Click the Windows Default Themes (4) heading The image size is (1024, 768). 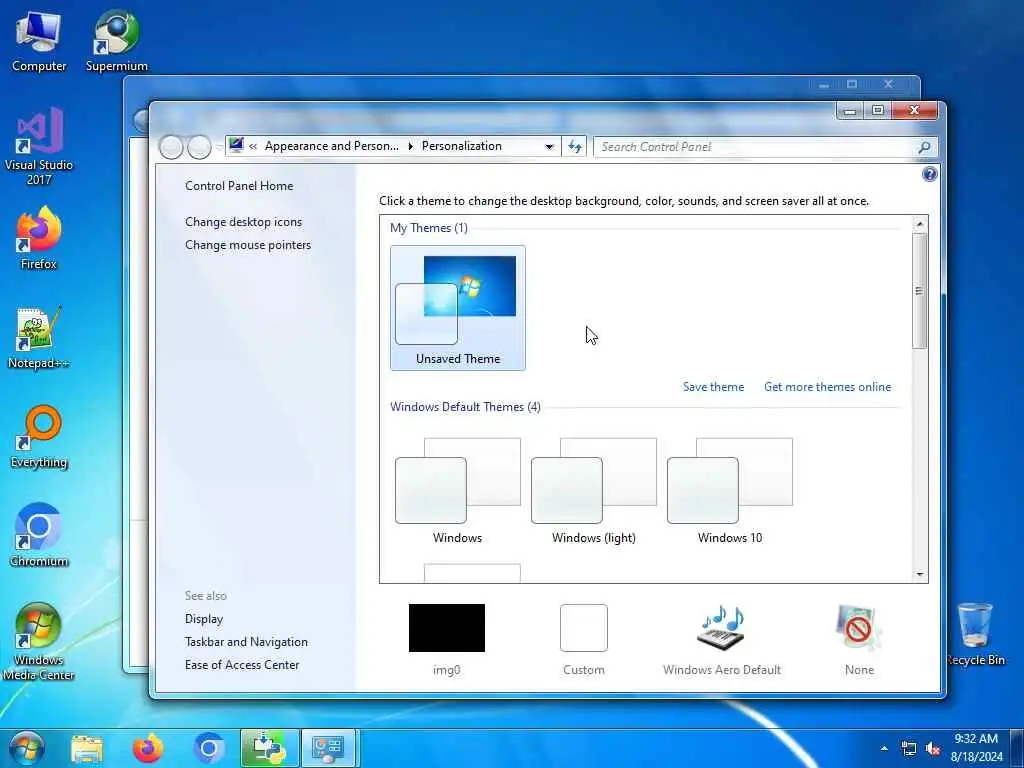465,407
